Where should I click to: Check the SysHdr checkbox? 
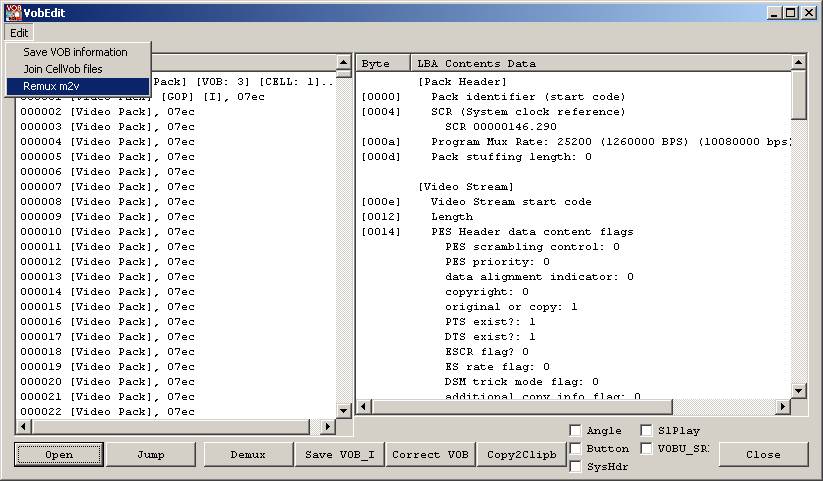click(x=576, y=466)
